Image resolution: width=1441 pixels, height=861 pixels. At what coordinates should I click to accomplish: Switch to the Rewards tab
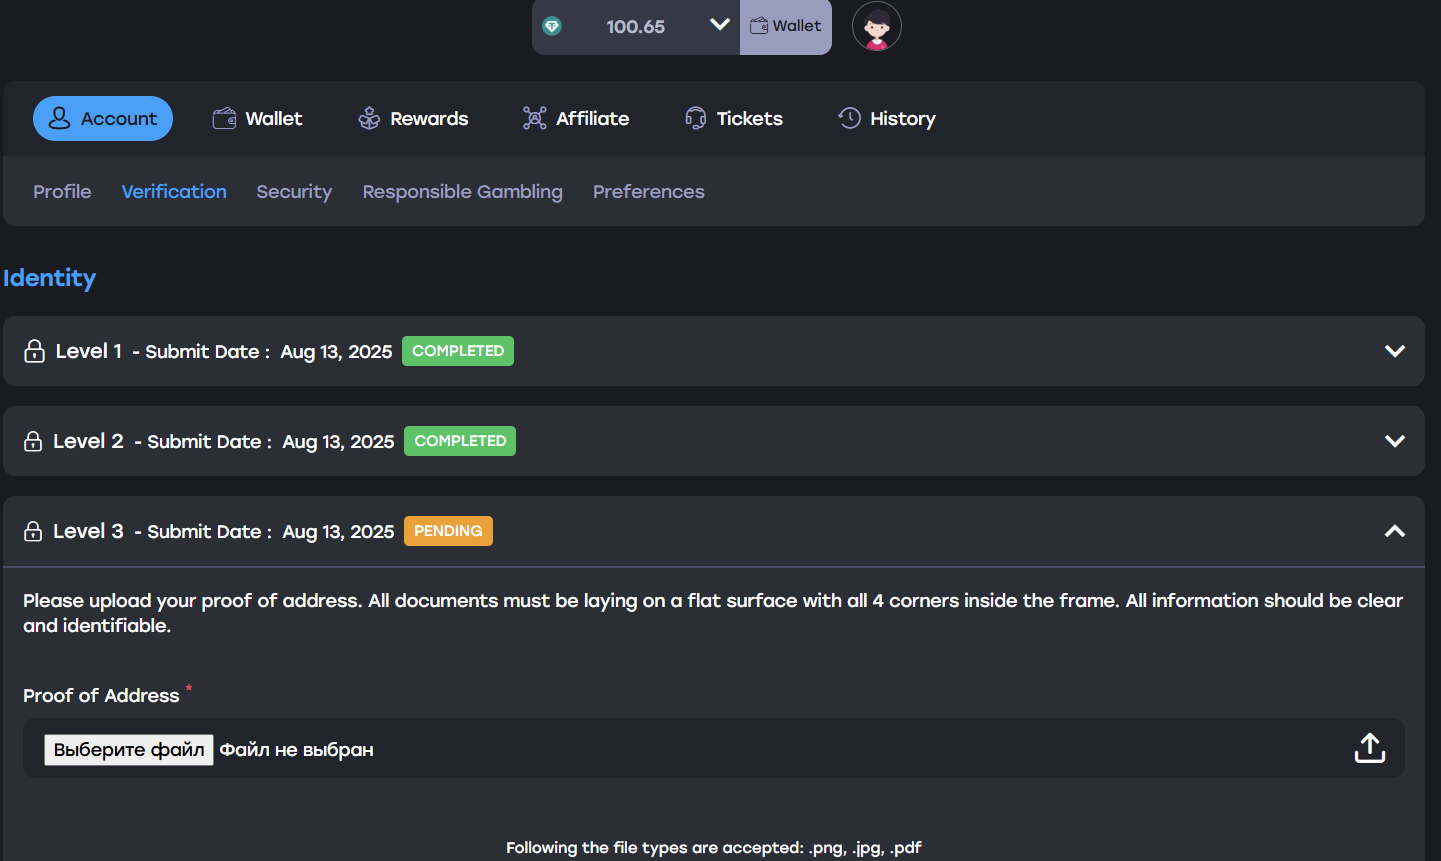413,118
